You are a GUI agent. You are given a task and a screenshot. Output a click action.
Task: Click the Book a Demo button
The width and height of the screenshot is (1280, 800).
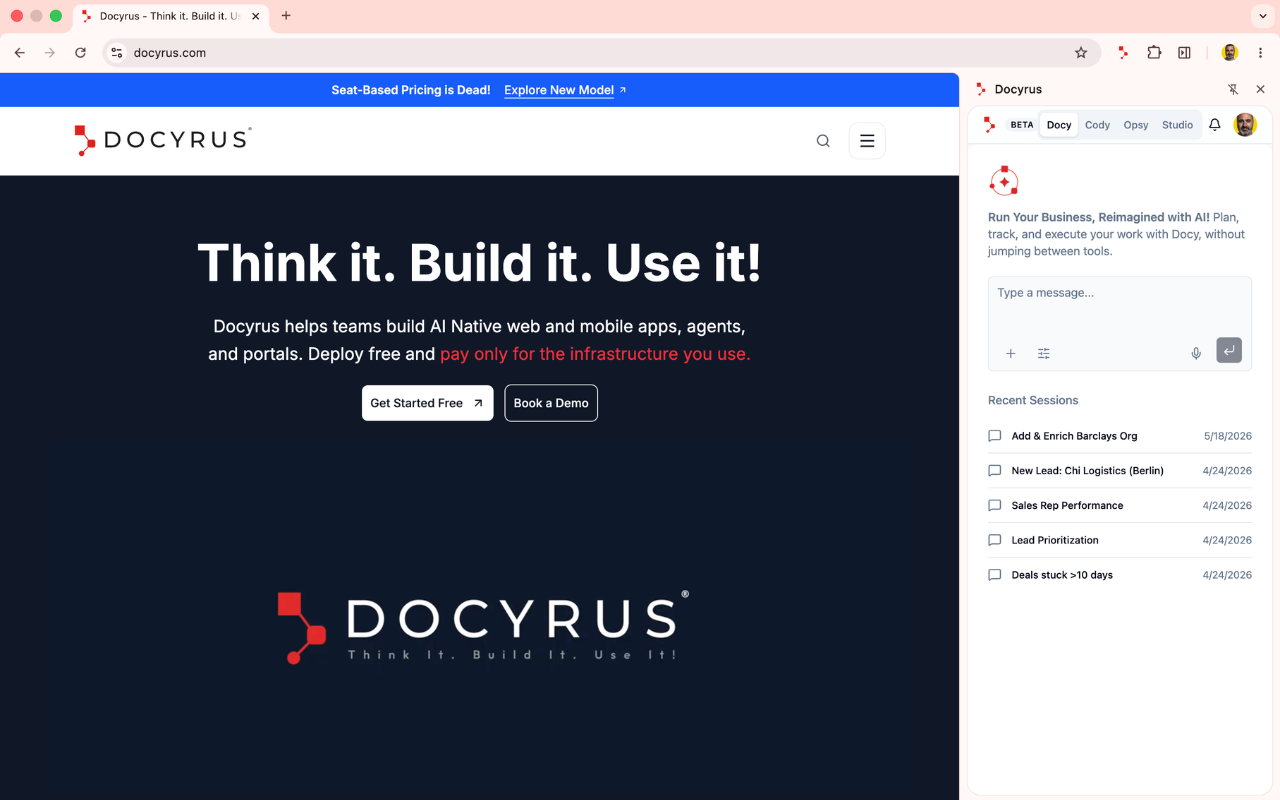pyautogui.click(x=551, y=403)
